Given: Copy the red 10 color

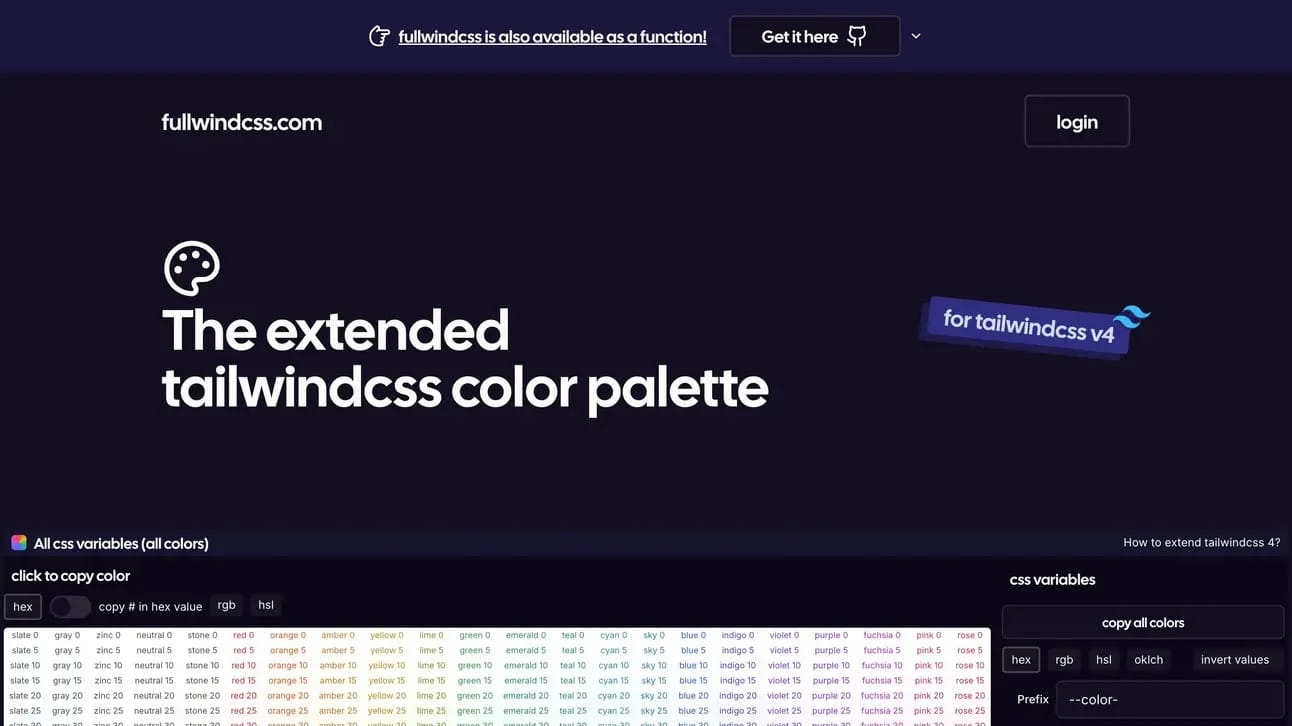Looking at the screenshot, I should tap(244, 665).
